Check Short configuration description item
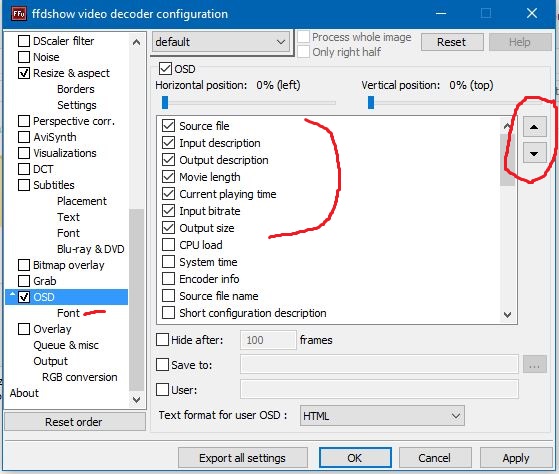The width and height of the screenshot is (559, 474). pos(168,313)
